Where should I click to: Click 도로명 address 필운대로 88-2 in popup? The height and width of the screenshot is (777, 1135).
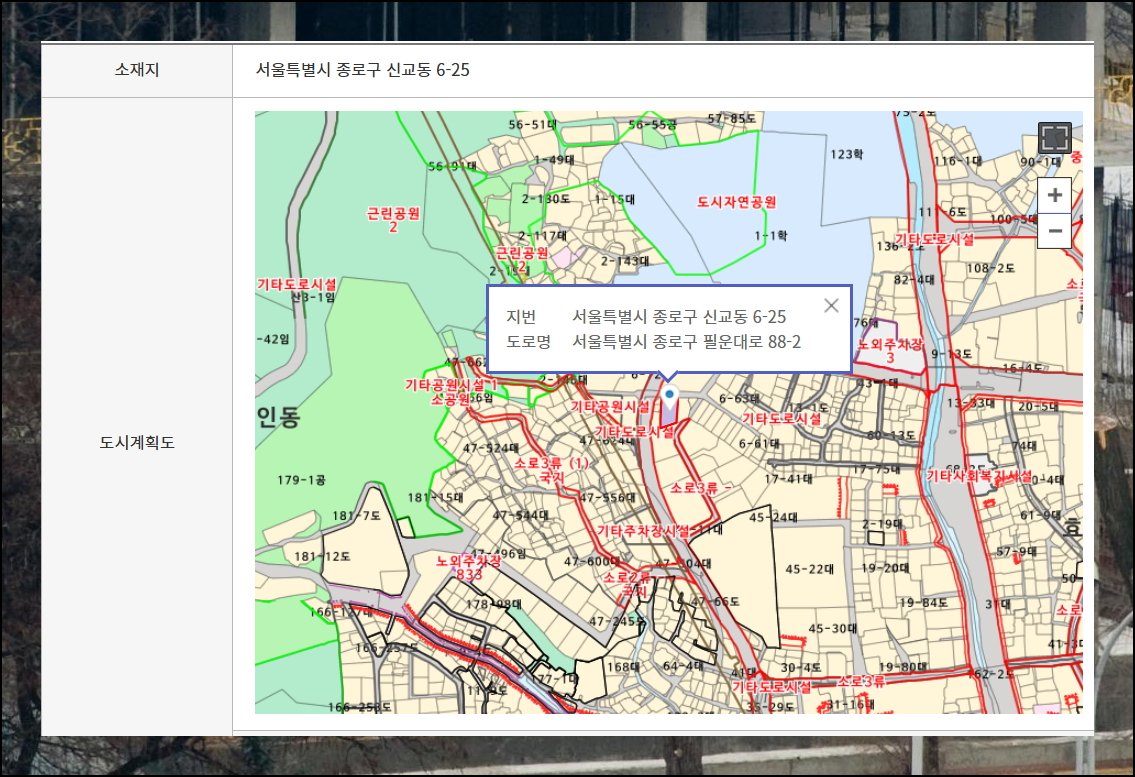(x=687, y=342)
